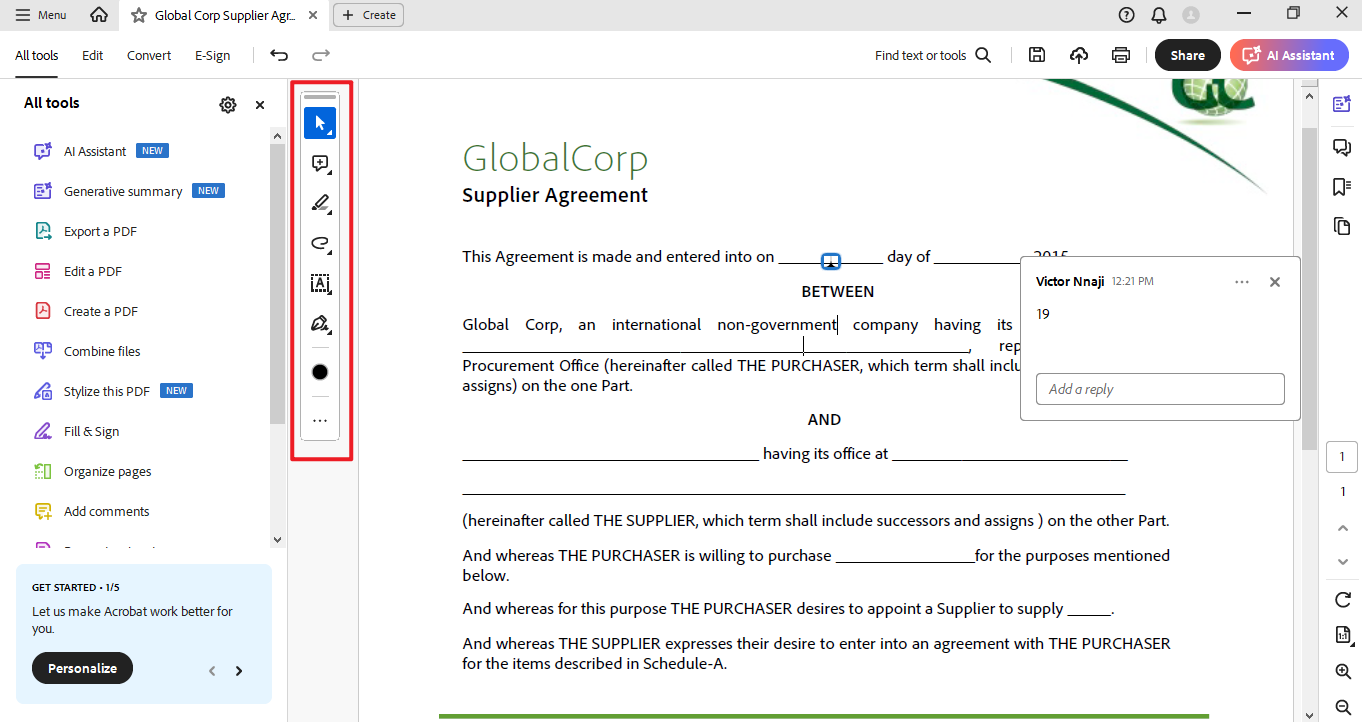Select the Sign pen tool
Screen dimensions: 1362x722
(x=320, y=324)
